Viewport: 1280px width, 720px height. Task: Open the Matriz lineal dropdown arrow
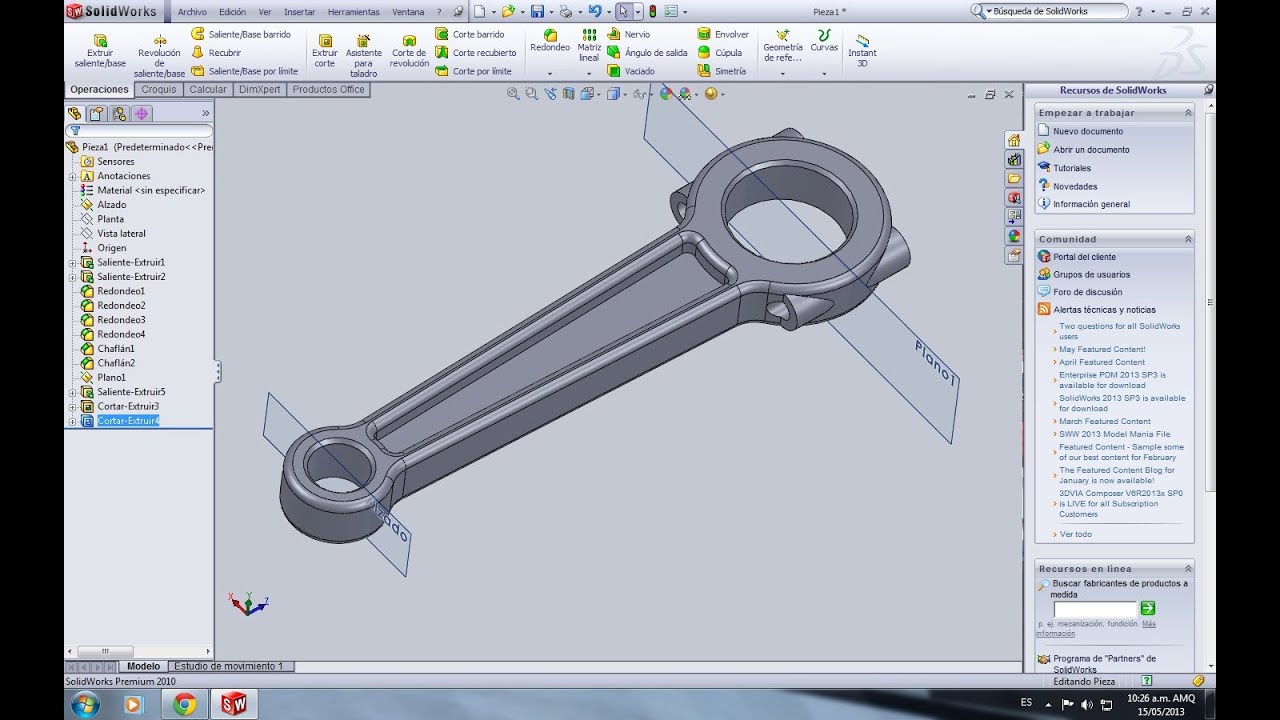pyautogui.click(x=589, y=74)
